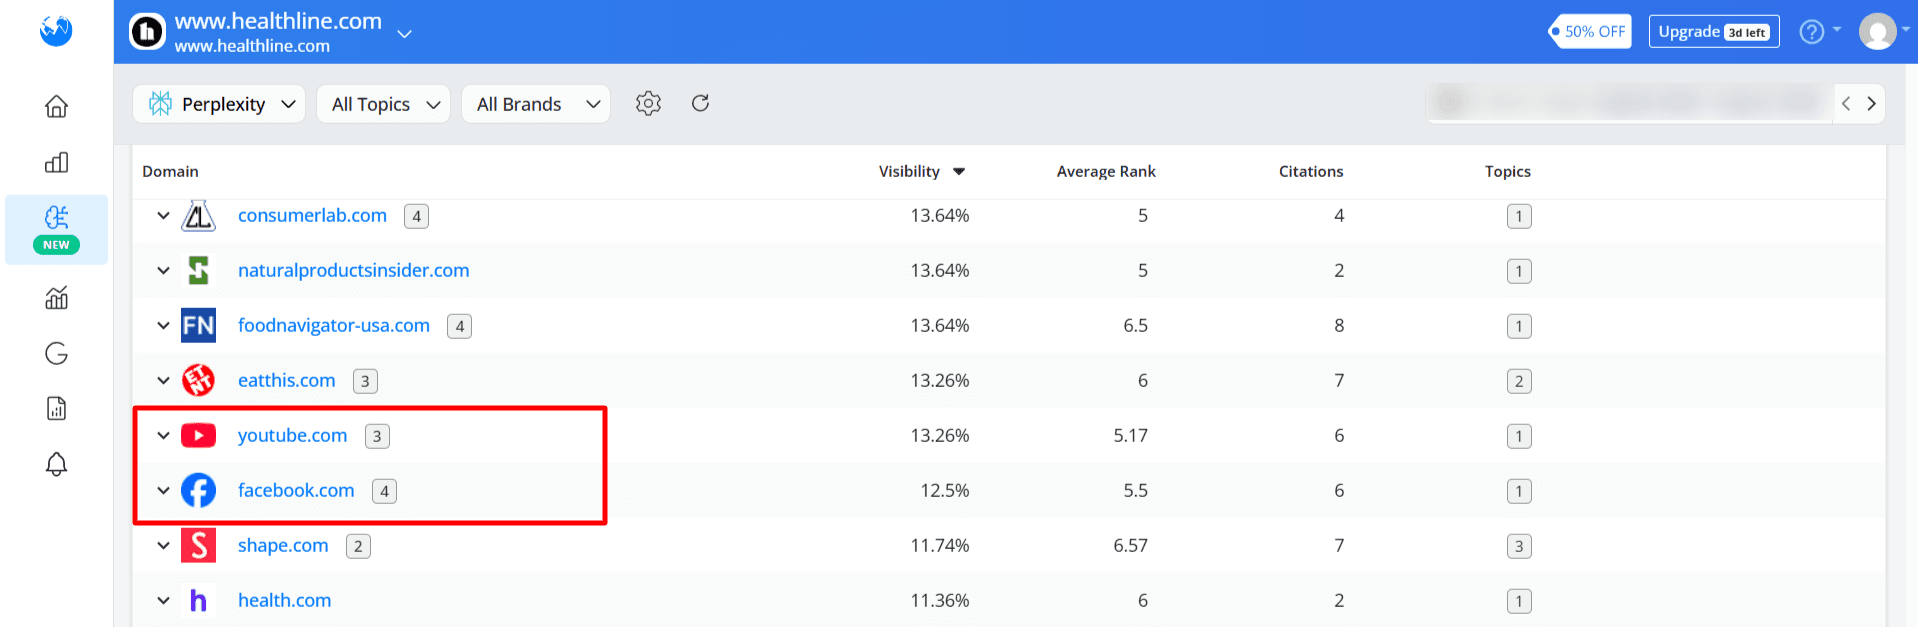Image resolution: width=1918 pixels, height=627 pixels.
Task: Open the Google G sidebar icon
Action: [x=57, y=353]
